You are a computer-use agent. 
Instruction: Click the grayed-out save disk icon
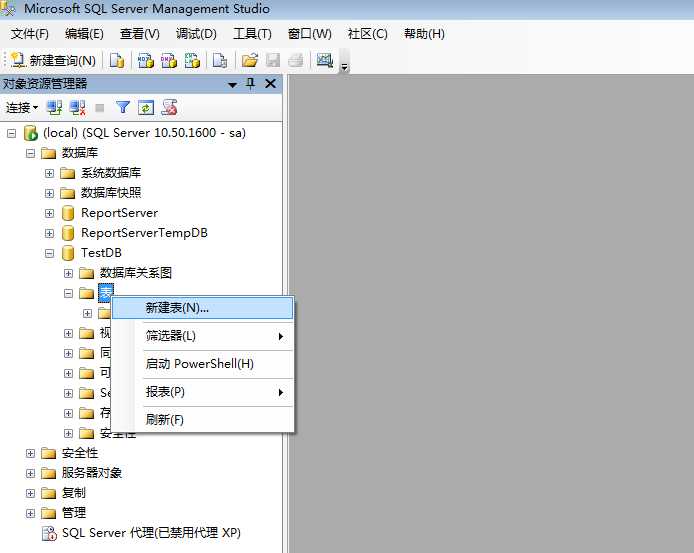click(273, 60)
